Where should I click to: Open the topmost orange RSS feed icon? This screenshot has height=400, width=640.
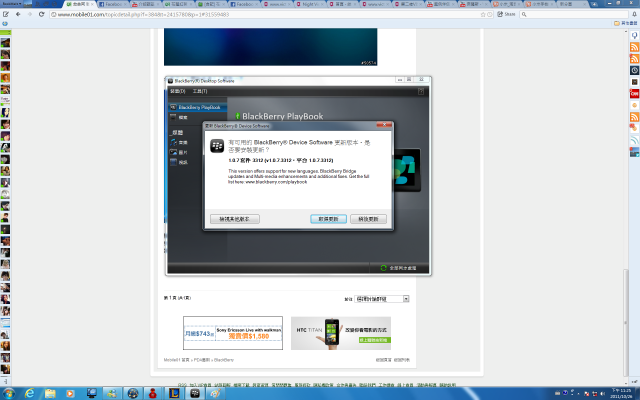[634, 47]
